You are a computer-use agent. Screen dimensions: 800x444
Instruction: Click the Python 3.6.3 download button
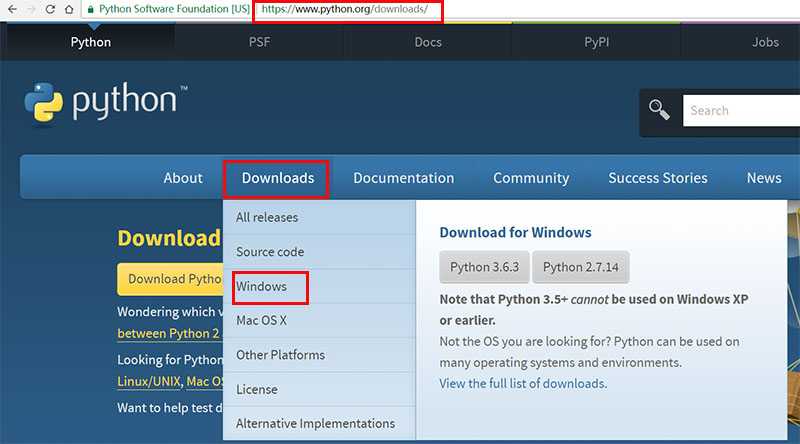(484, 267)
